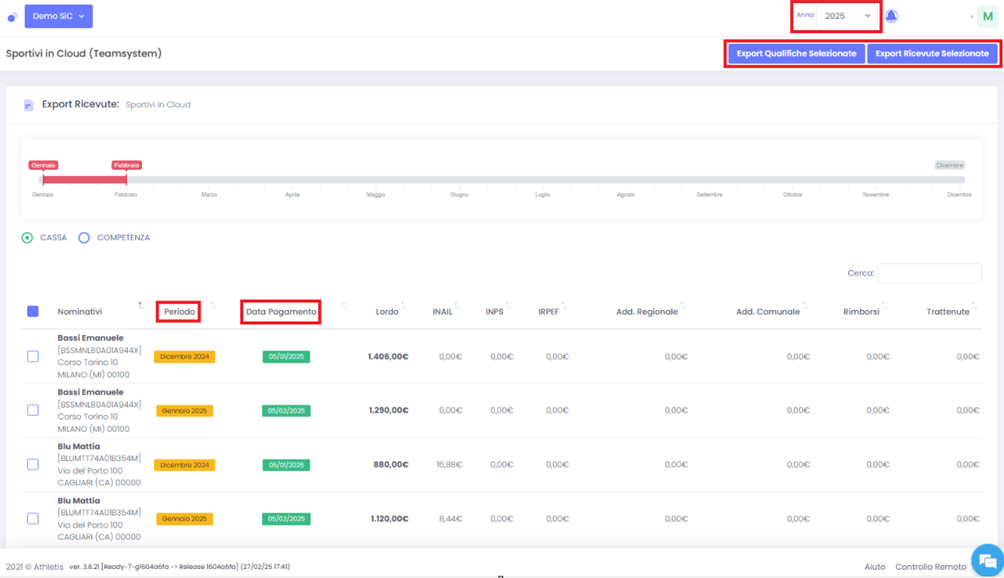Click the Periodo column header
The width and height of the screenshot is (1004, 578).
coord(179,312)
